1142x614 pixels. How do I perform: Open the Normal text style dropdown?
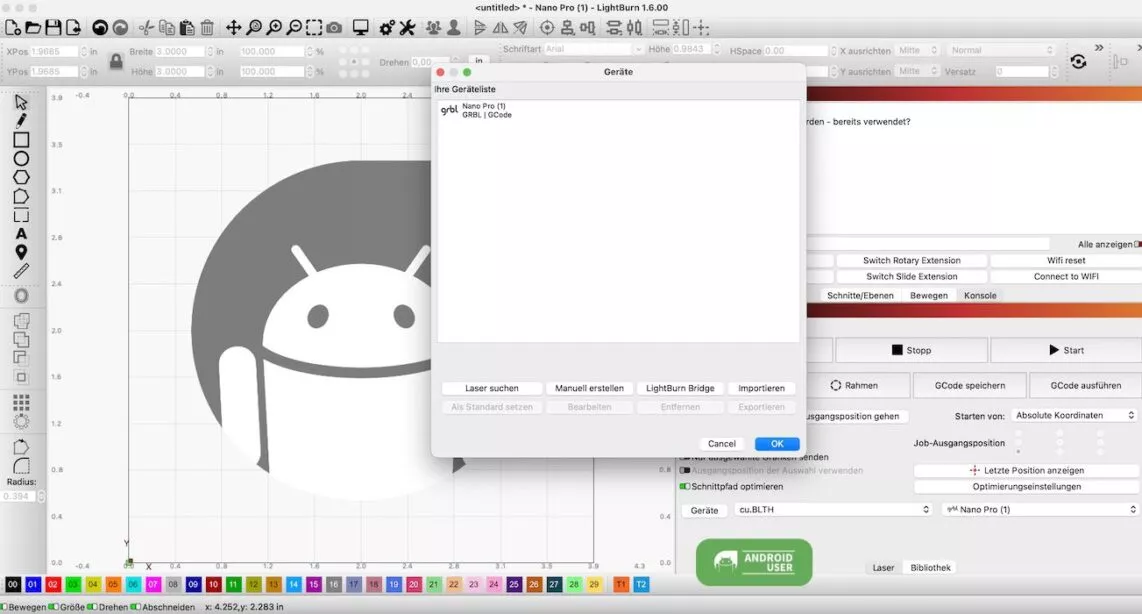point(1001,50)
